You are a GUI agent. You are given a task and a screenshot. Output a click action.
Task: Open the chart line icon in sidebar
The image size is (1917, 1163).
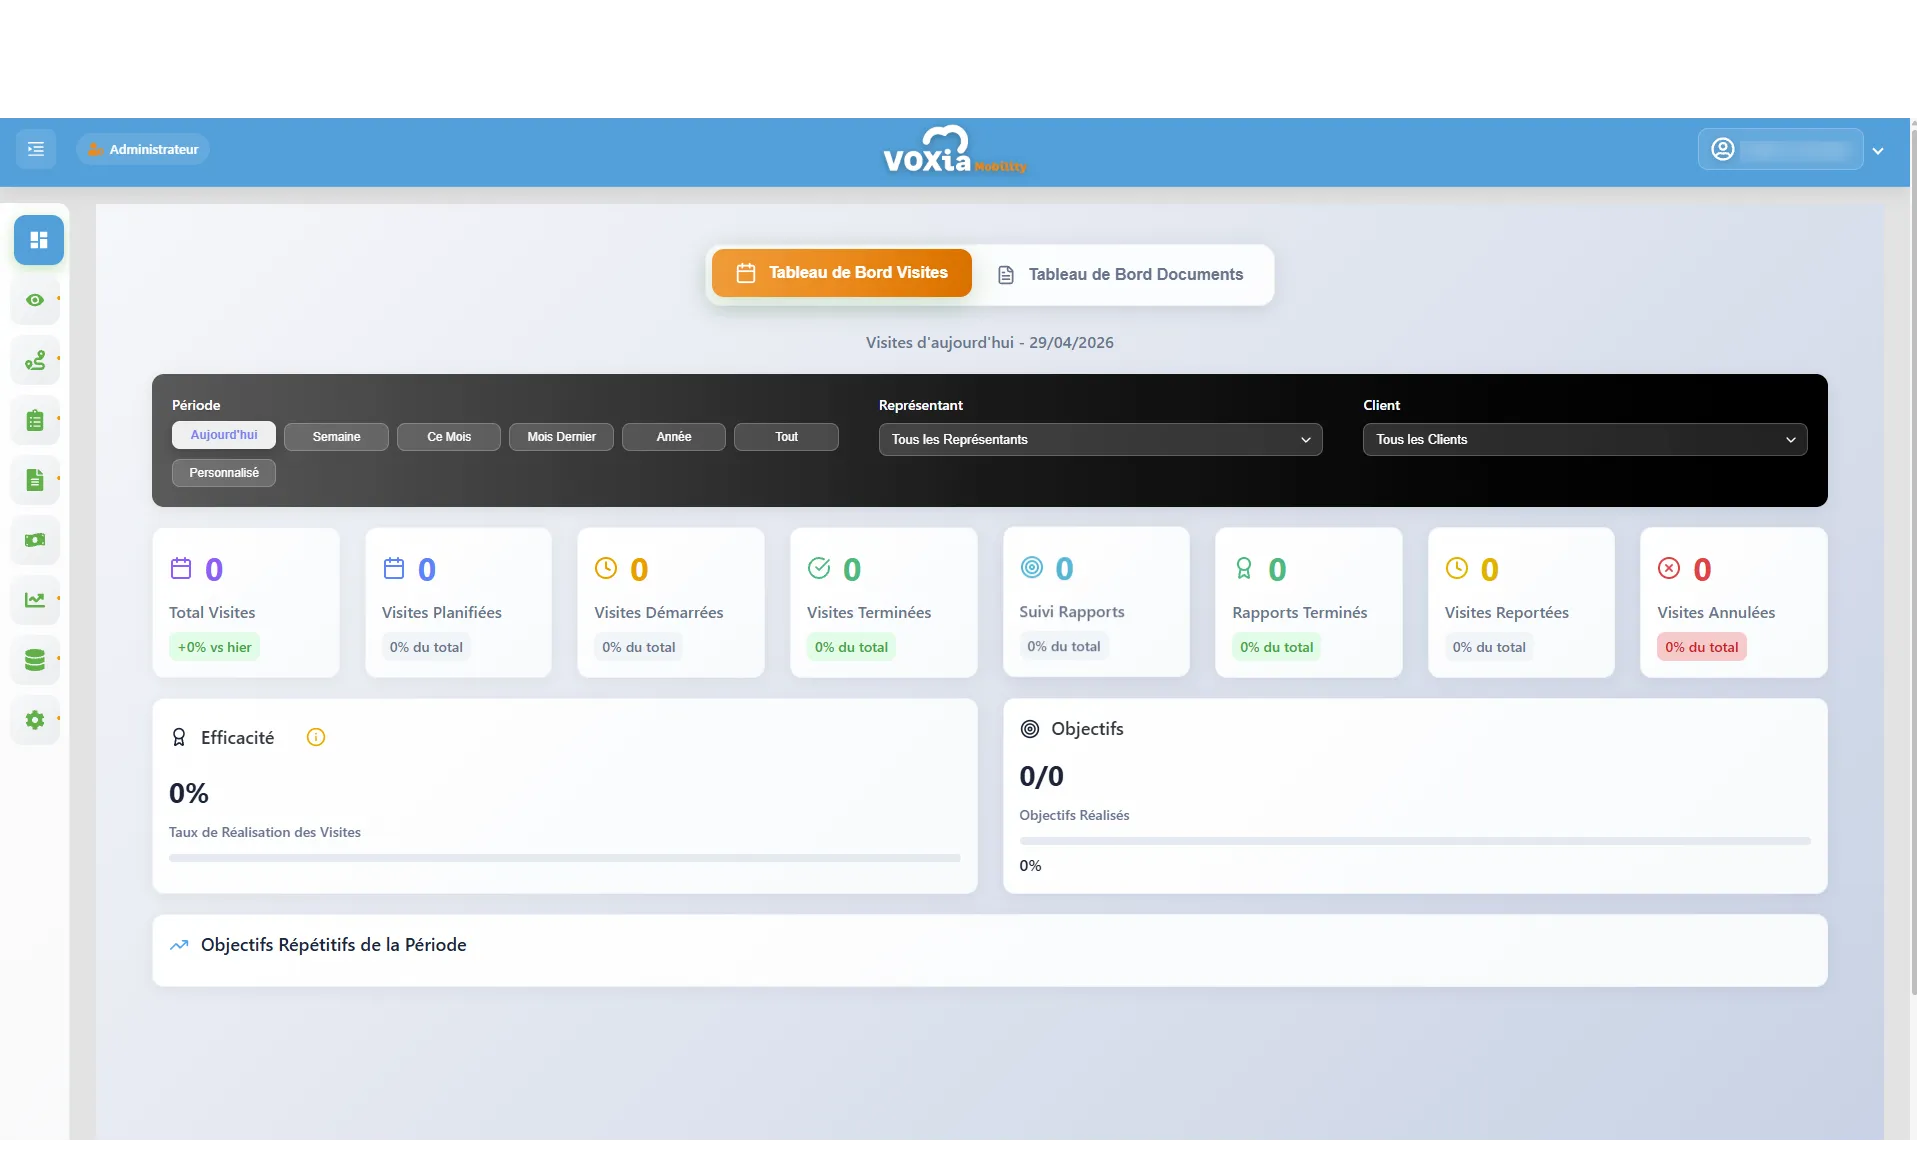point(35,600)
